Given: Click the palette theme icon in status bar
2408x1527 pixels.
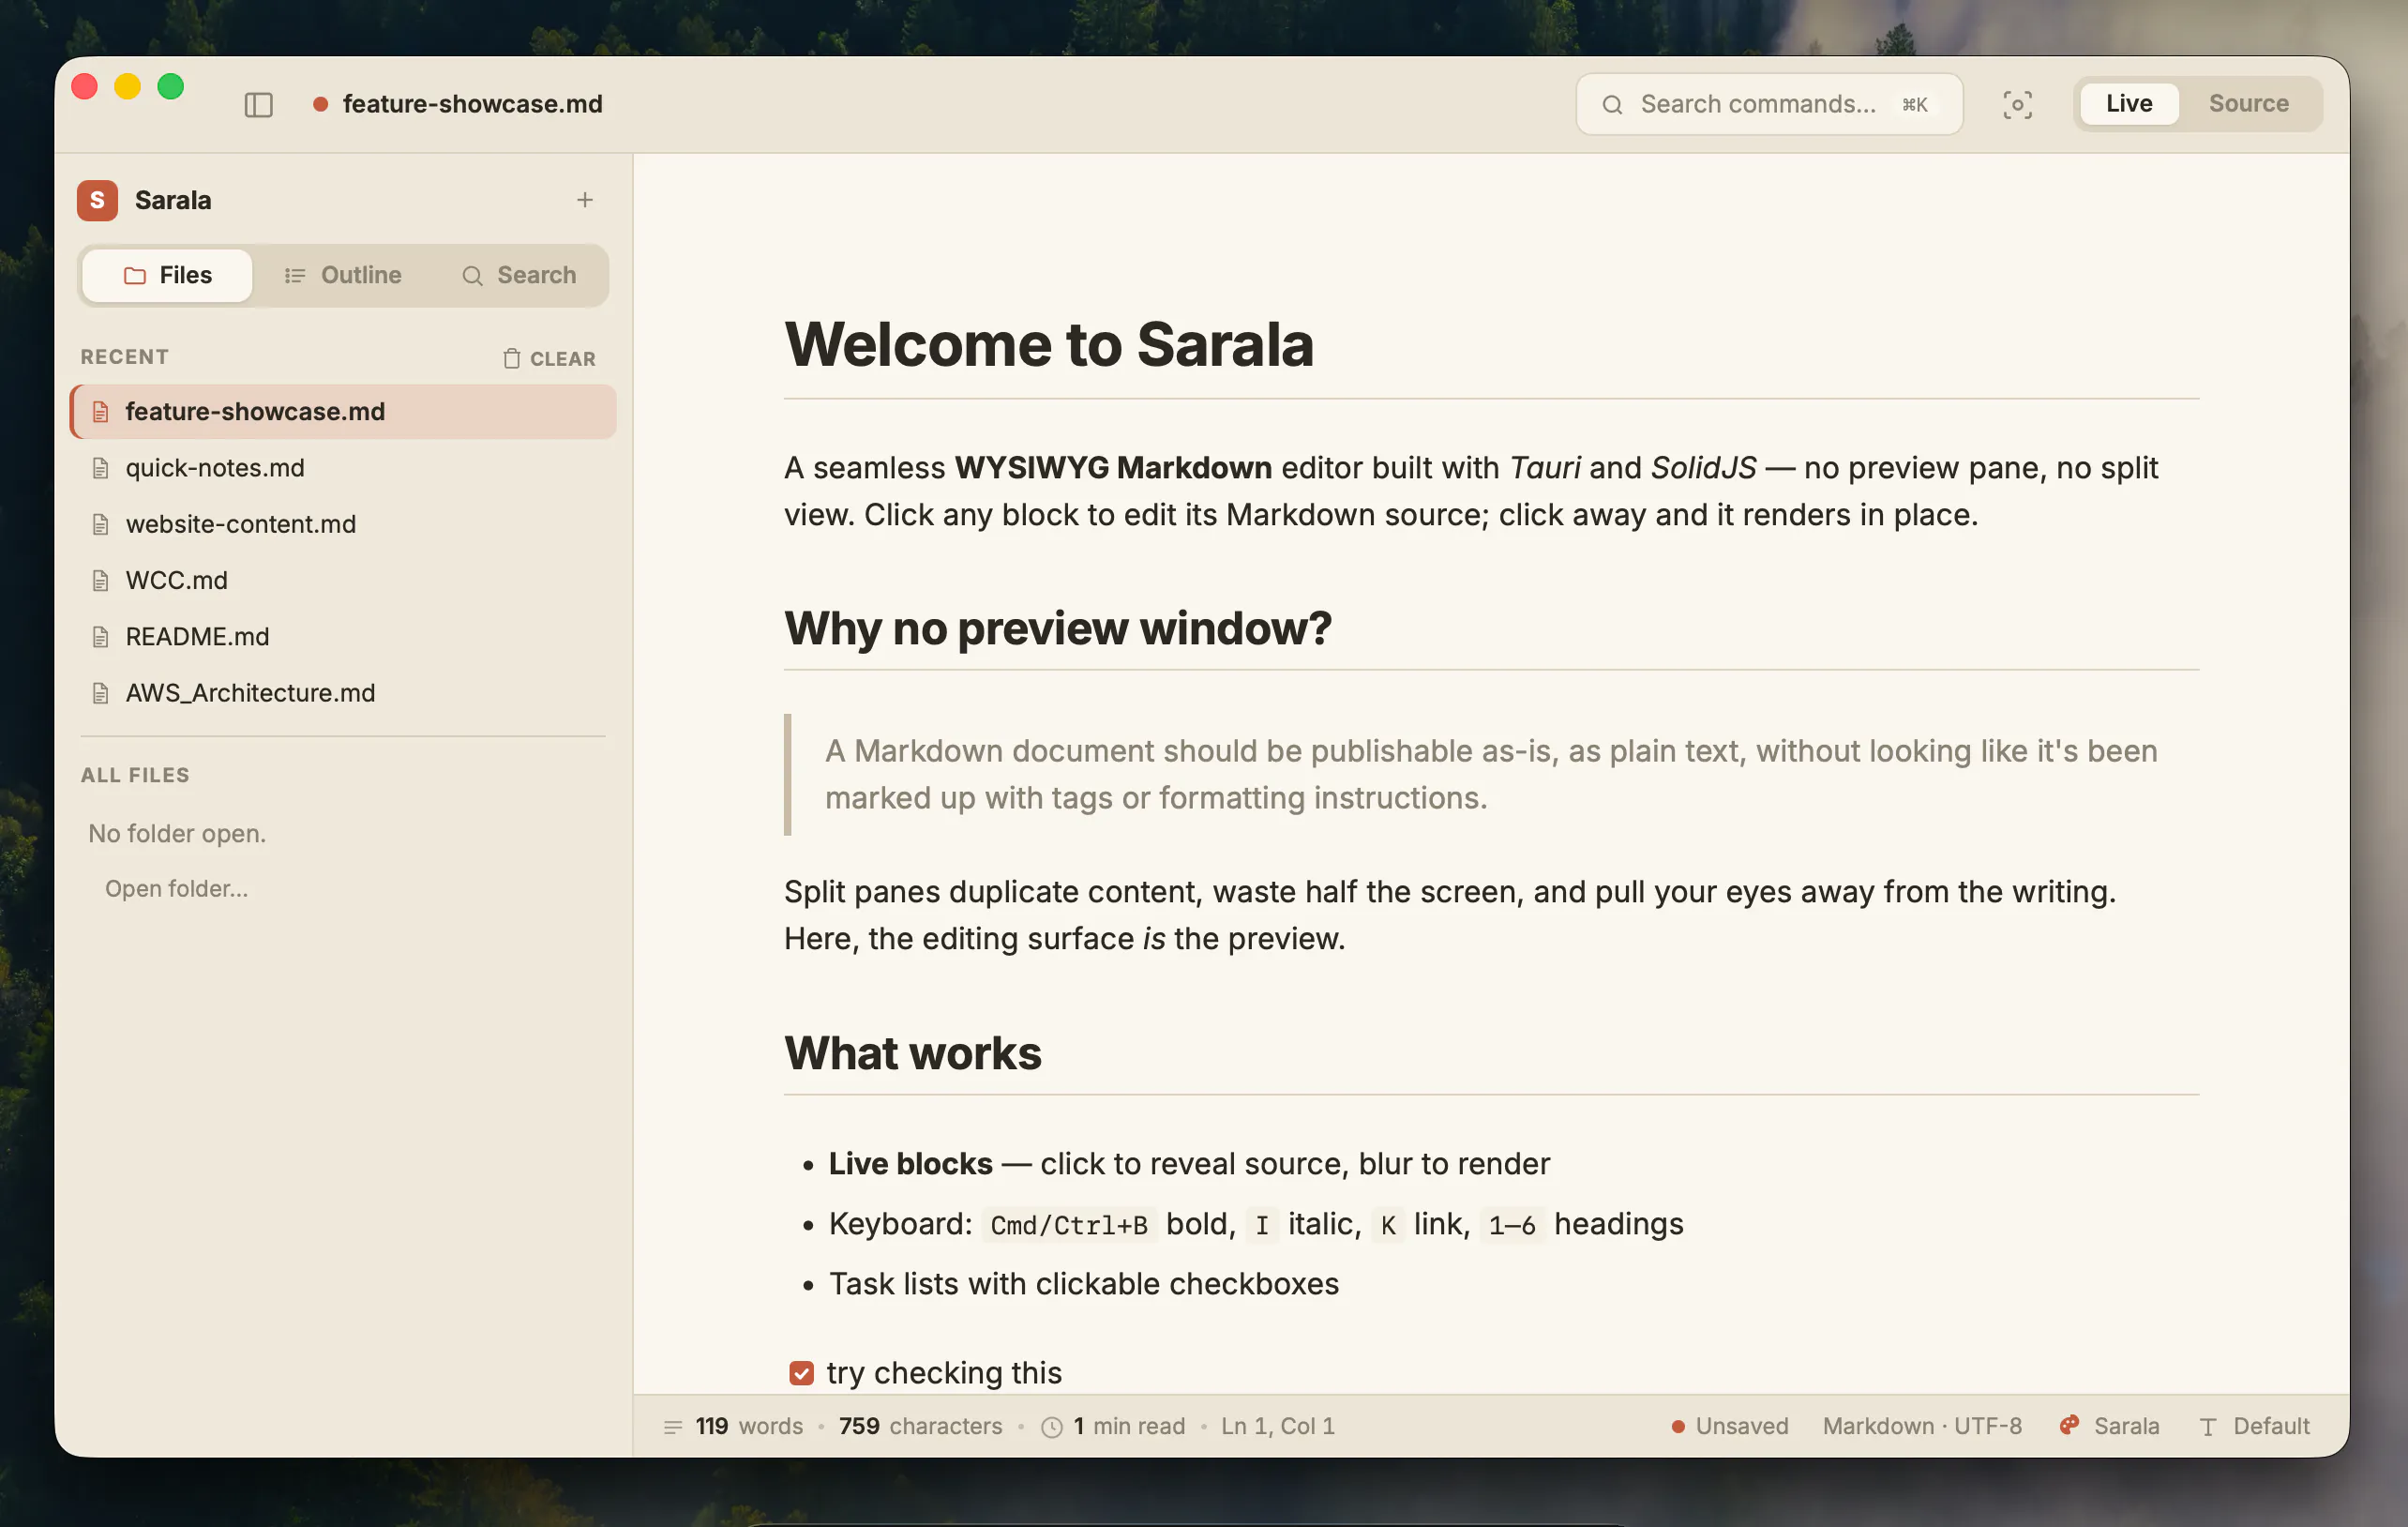Looking at the screenshot, I should pos(2069,1425).
